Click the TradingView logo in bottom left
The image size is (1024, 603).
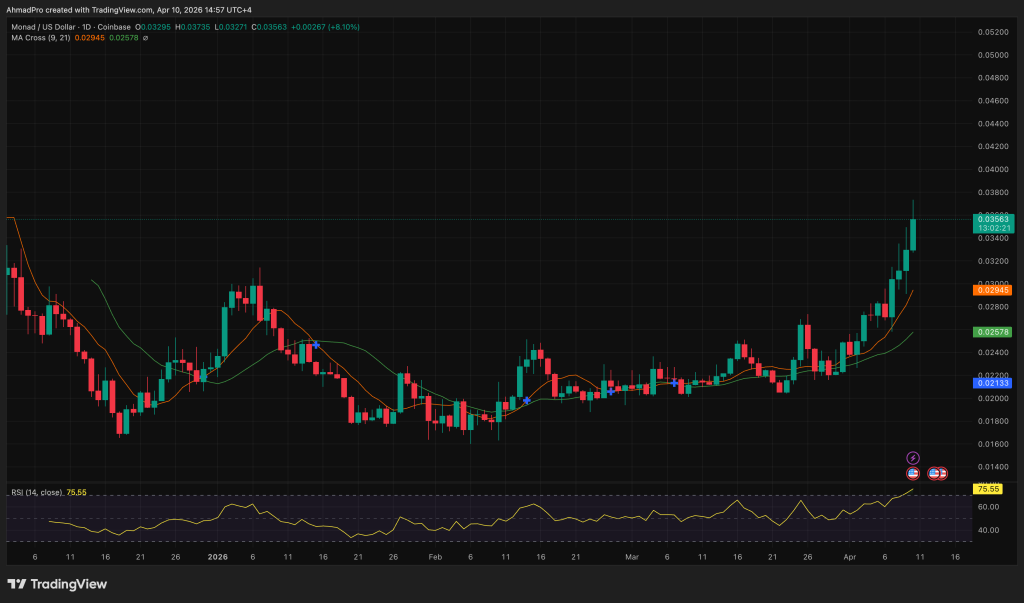57,584
